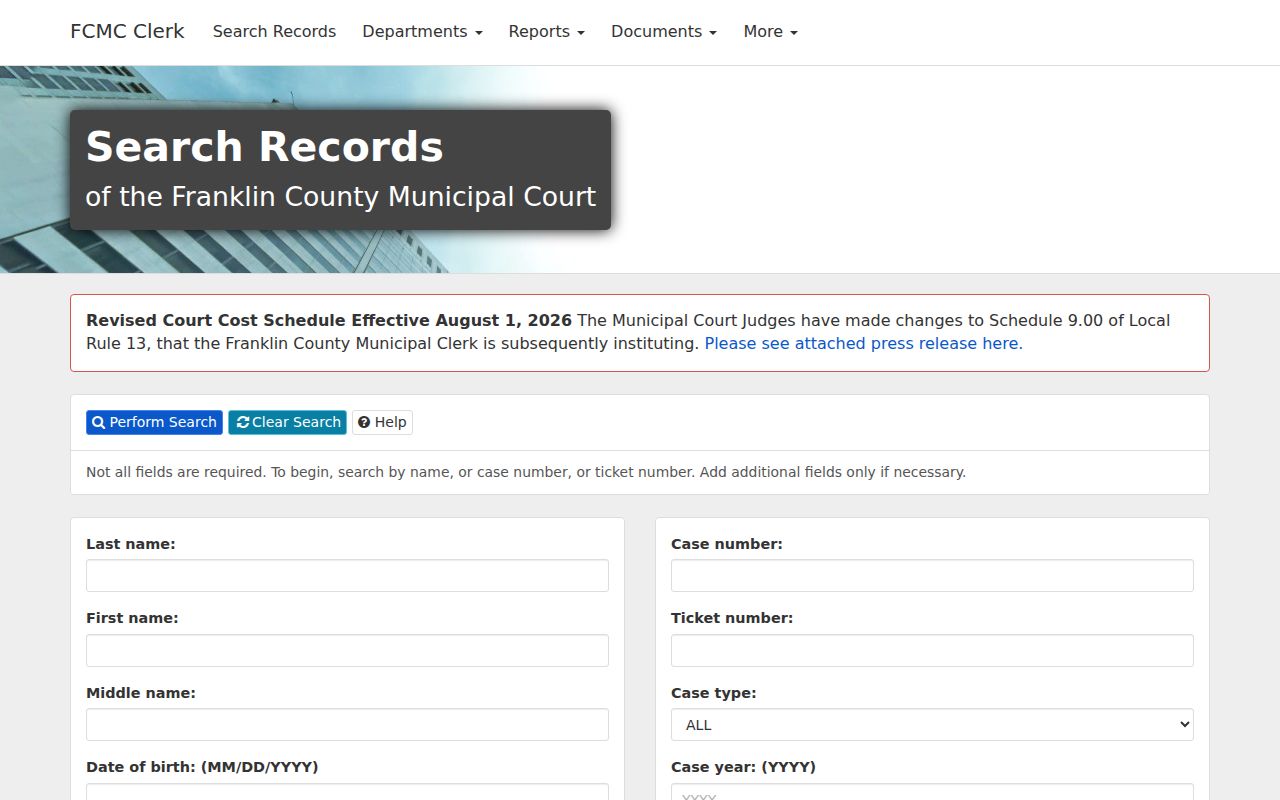
Task: Click 'of the Franklin County Municipal Court' subtitle
Action: click(340, 196)
